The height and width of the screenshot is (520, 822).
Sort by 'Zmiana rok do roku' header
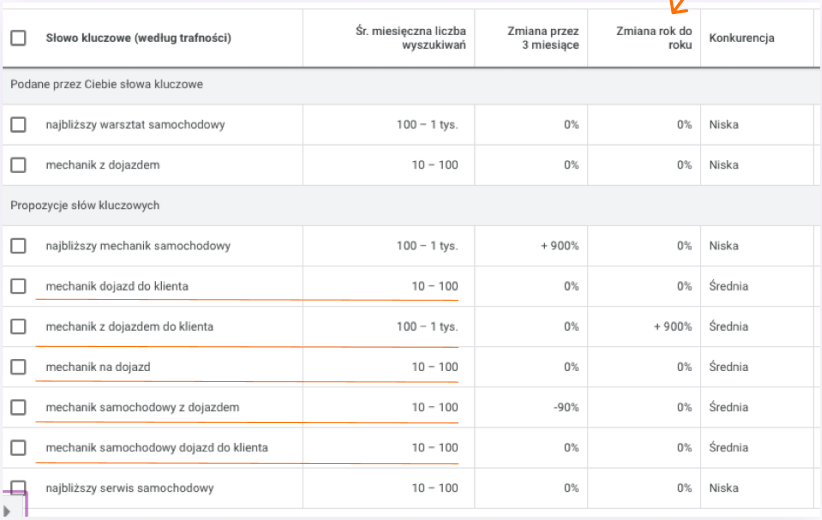(654, 38)
